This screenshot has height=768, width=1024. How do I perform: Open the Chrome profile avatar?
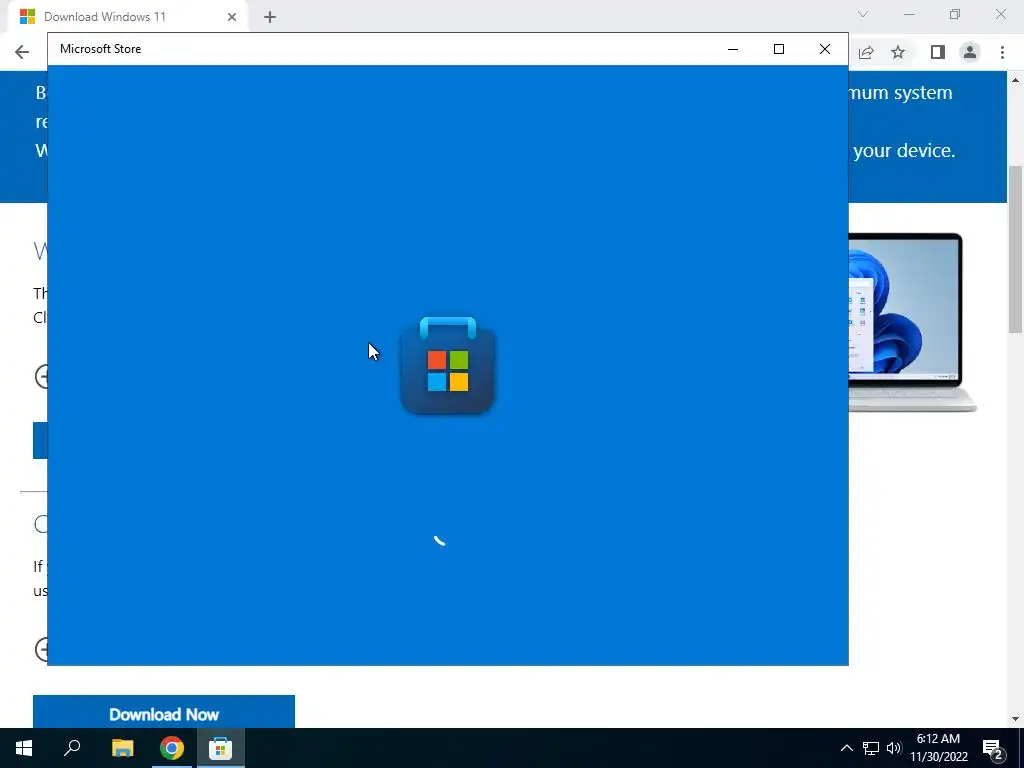click(x=970, y=52)
